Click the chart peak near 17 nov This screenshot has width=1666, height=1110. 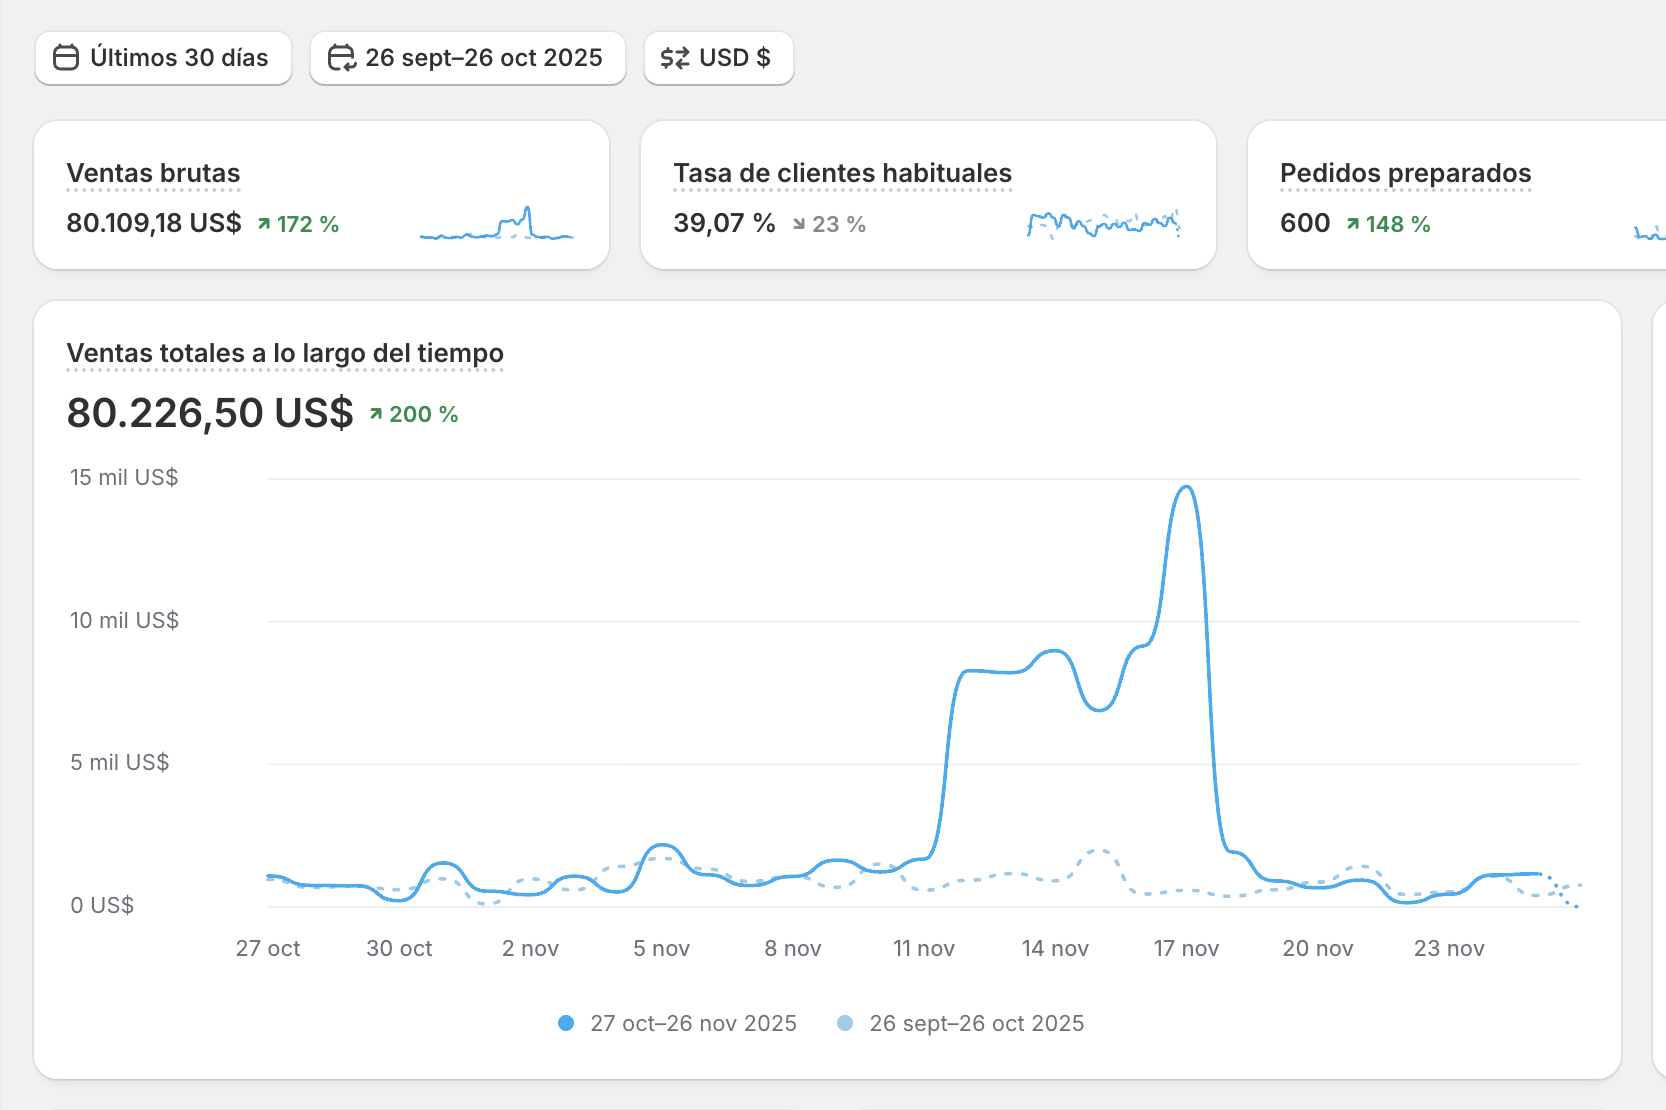coord(1186,487)
